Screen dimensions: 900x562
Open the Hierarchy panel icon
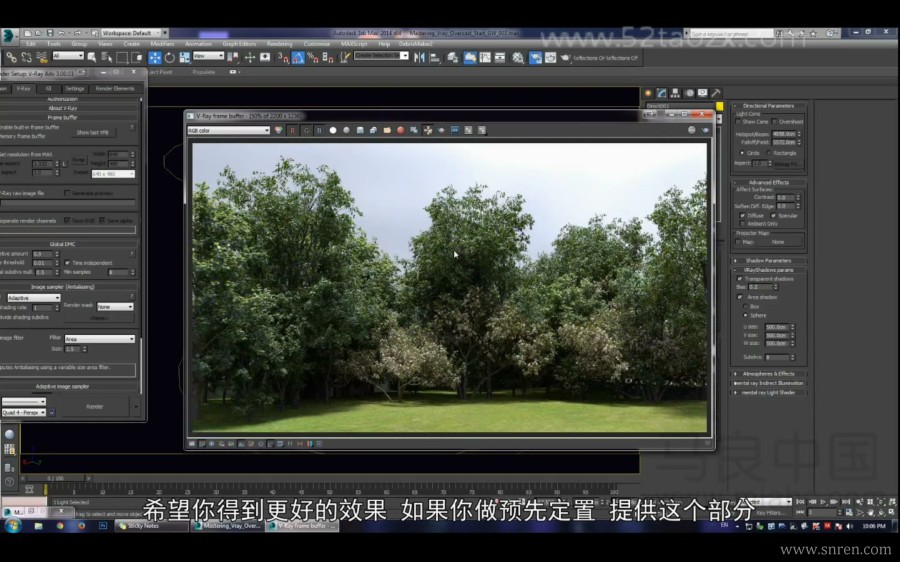coord(675,93)
